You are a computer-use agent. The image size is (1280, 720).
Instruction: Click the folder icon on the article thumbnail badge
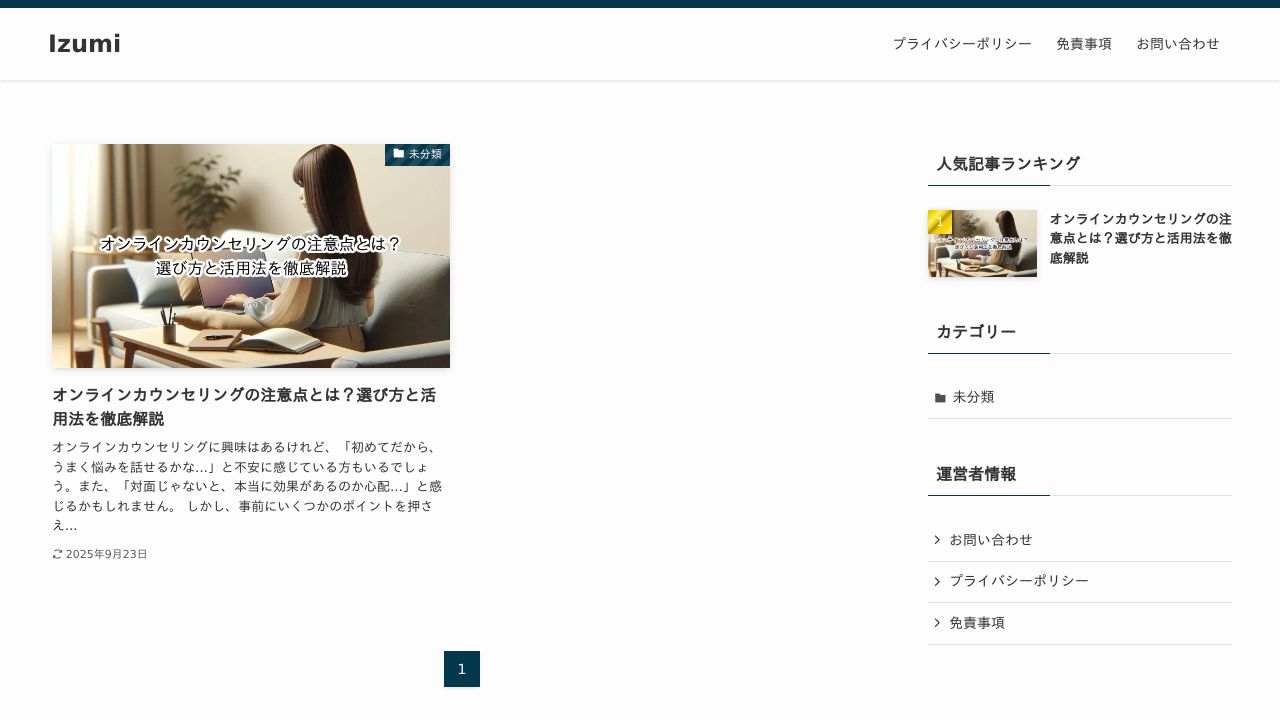click(x=399, y=154)
